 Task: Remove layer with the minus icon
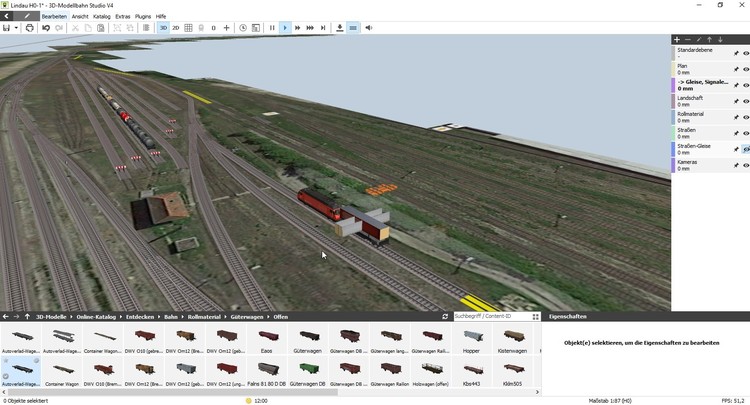click(x=688, y=40)
